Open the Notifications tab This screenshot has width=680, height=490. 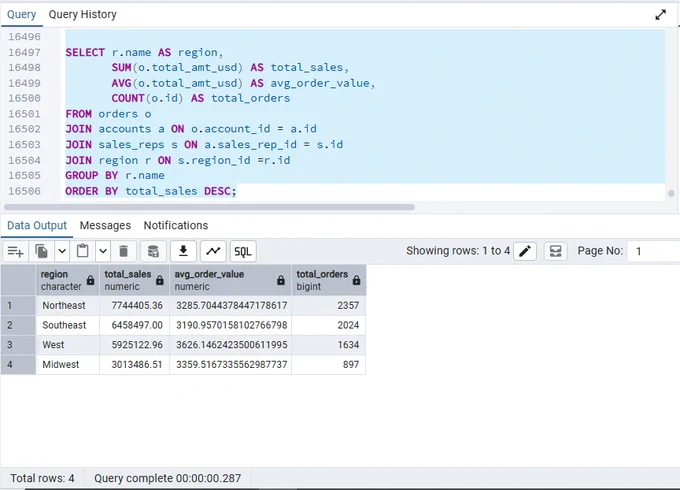(176, 225)
